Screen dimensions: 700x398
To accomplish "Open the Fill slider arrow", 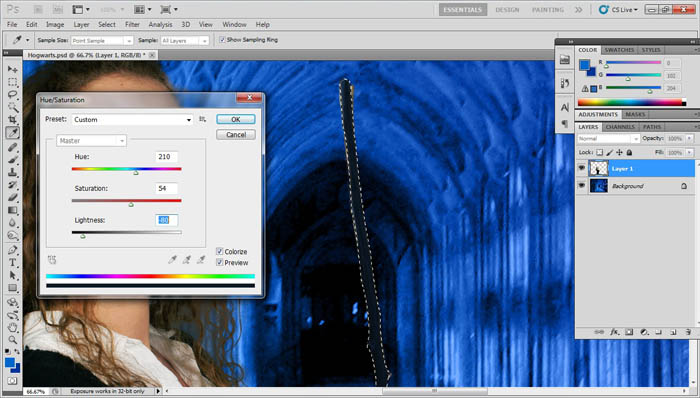I will [690, 153].
